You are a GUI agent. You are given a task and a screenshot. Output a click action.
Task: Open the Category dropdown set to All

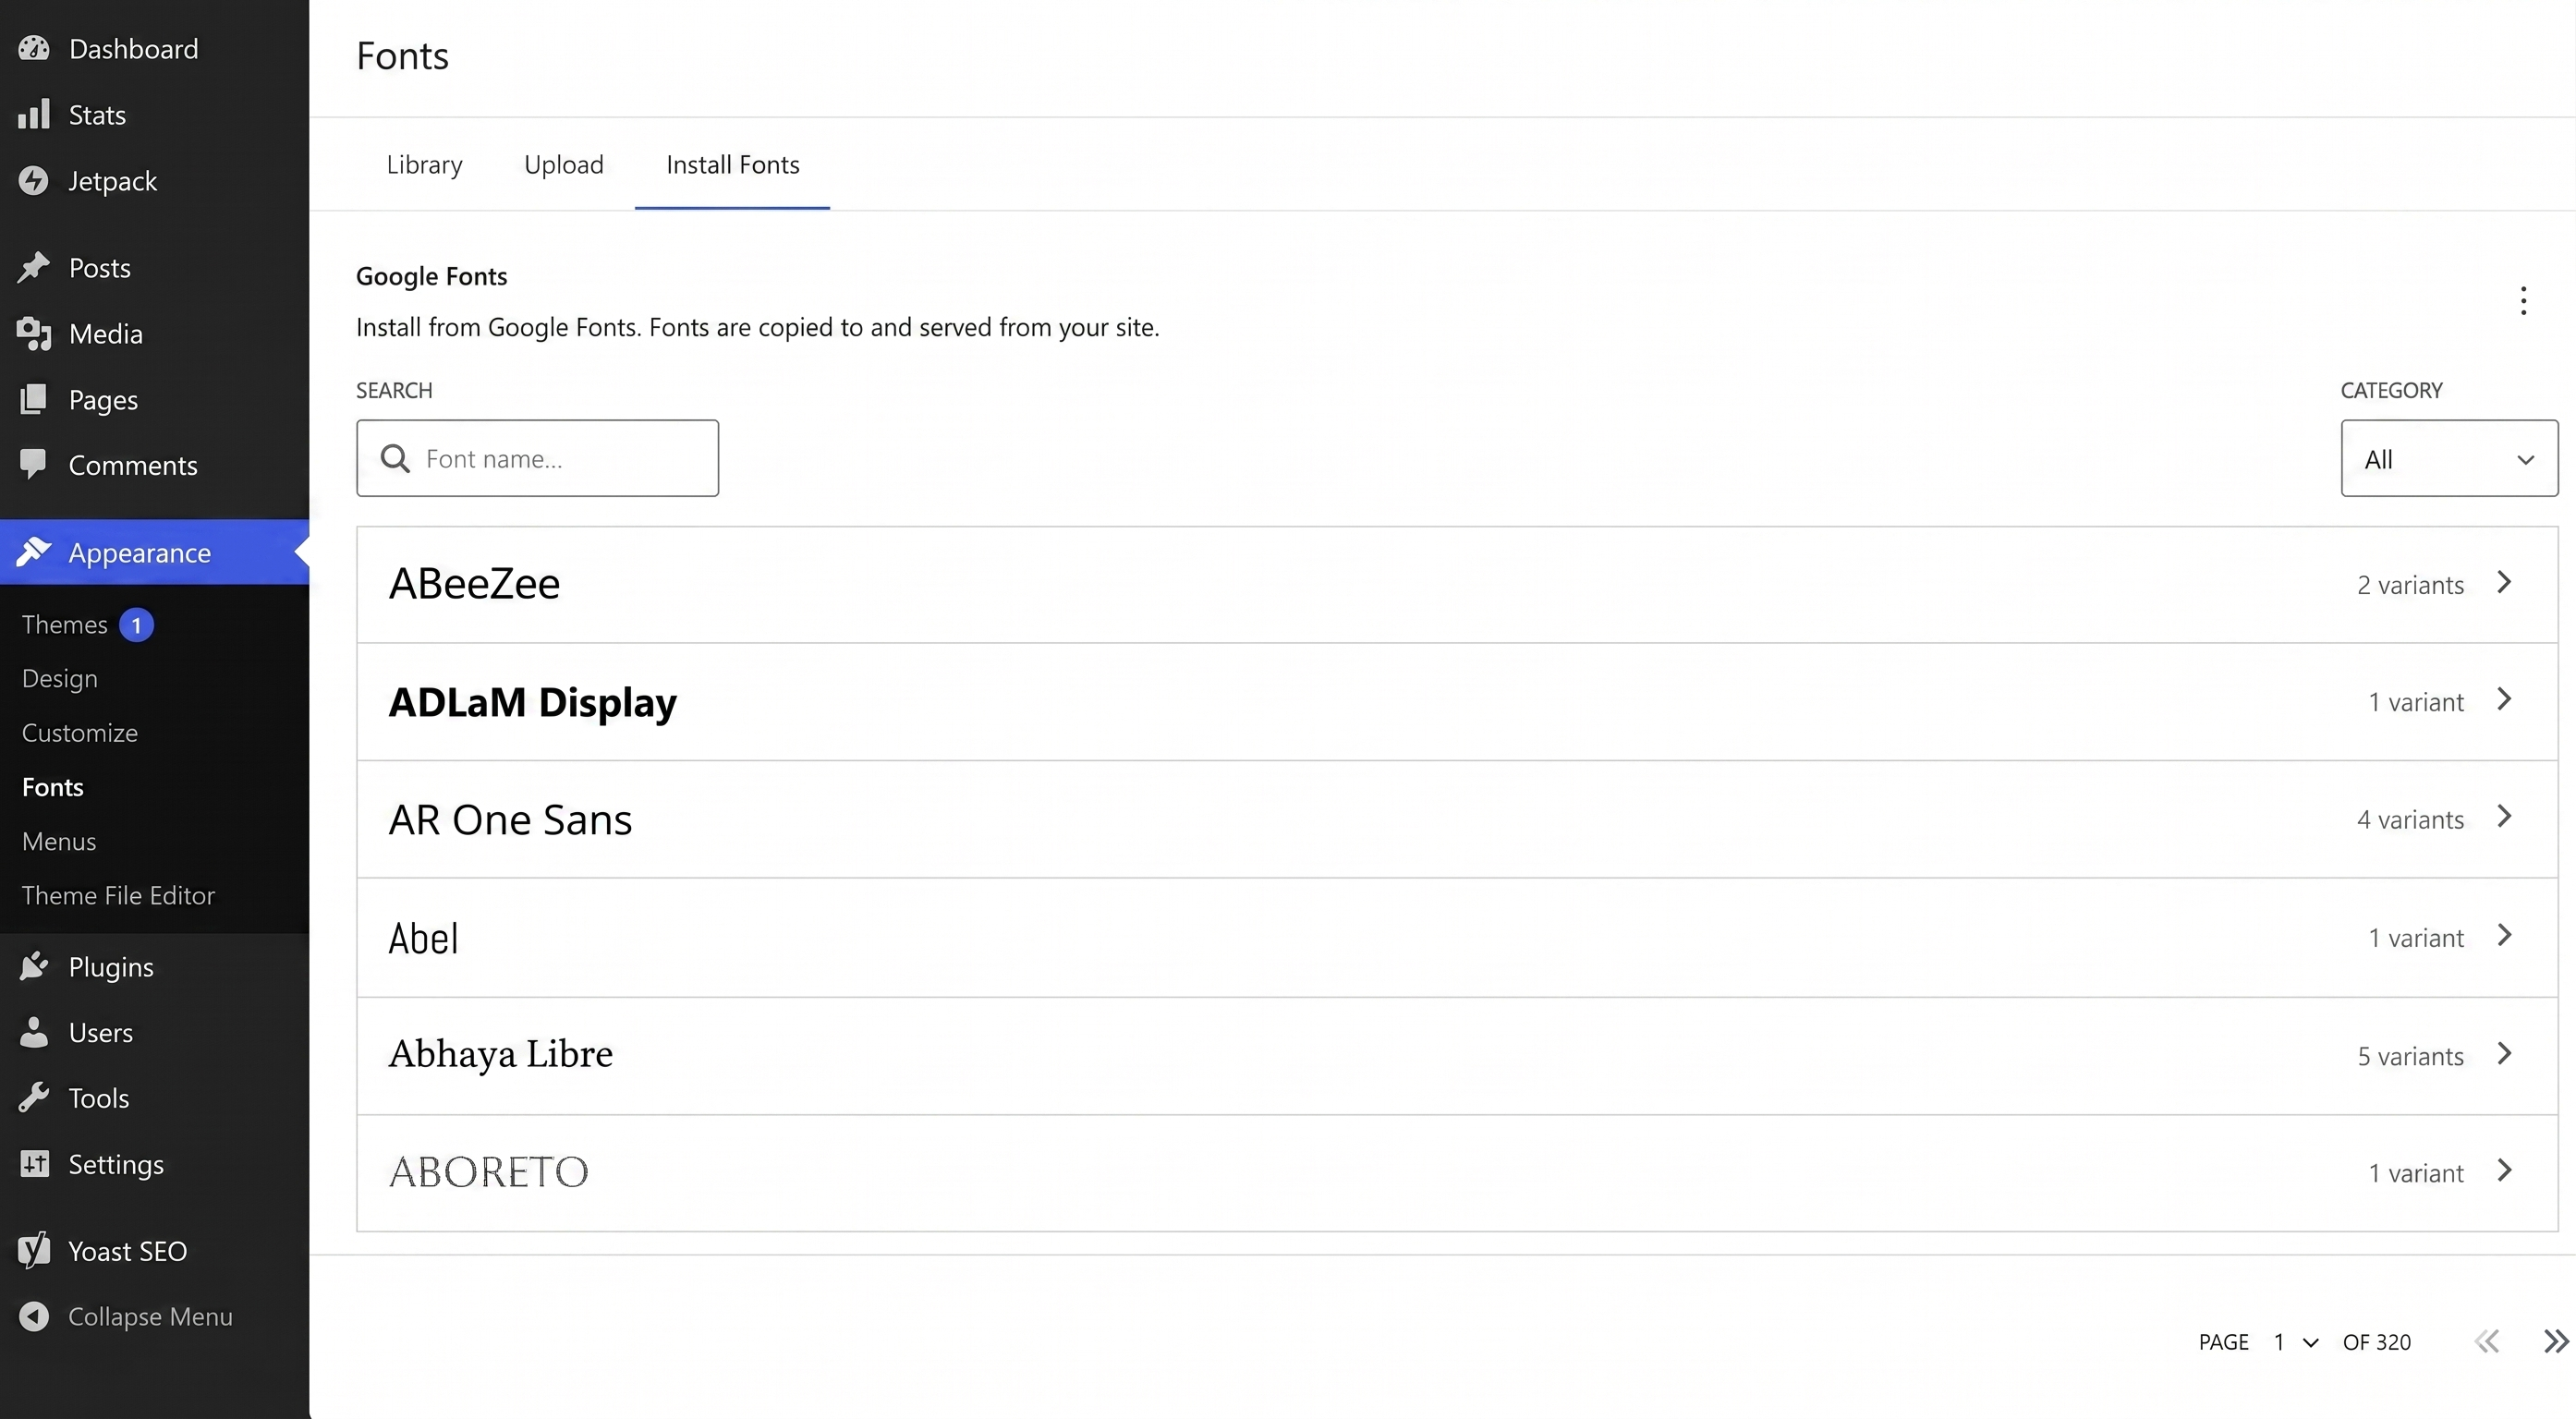tap(2449, 458)
